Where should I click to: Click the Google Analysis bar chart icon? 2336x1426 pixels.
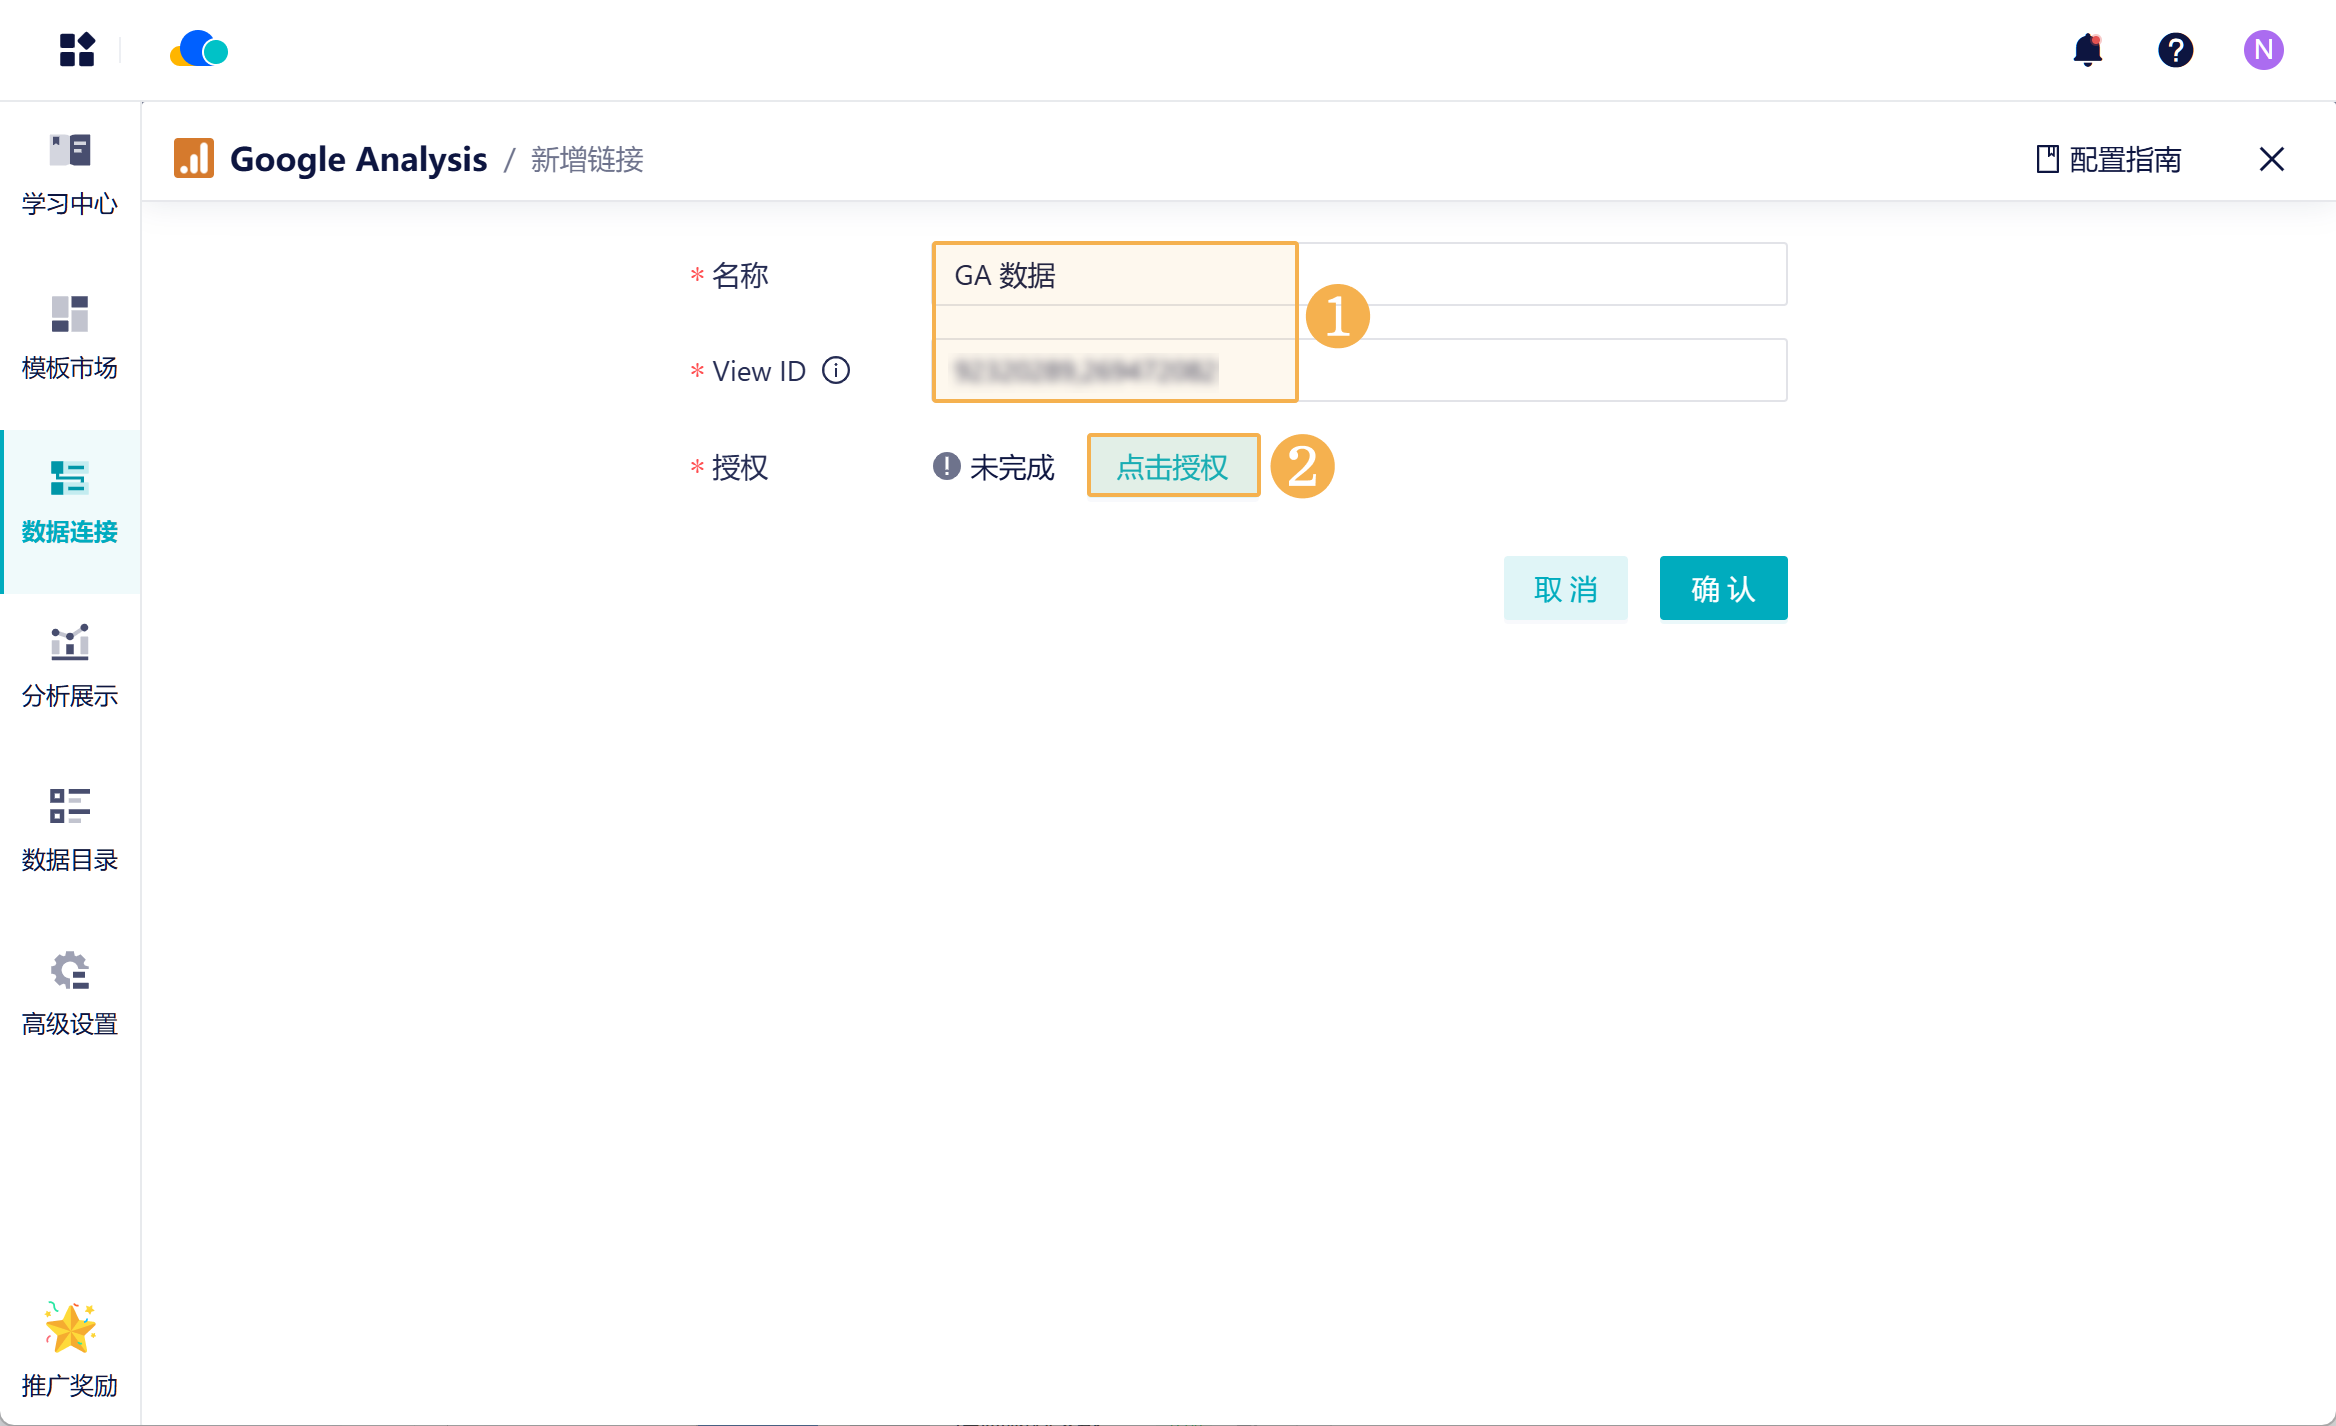(x=194, y=159)
